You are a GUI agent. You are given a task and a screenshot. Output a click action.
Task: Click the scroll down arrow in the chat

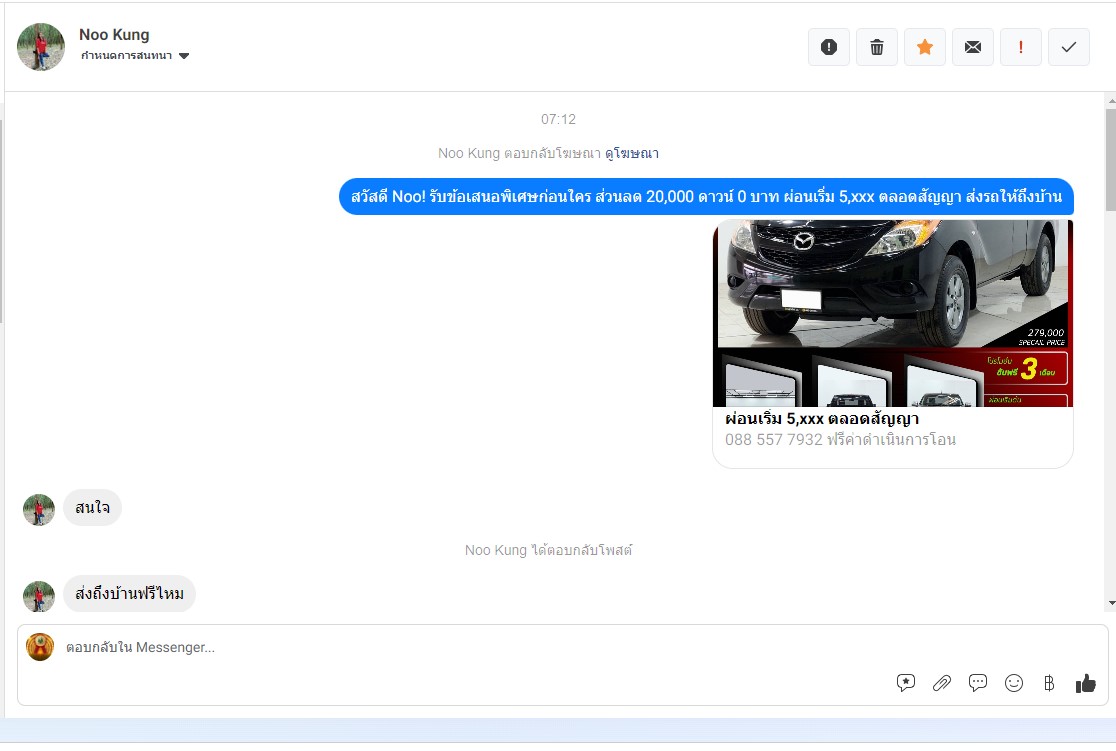point(1110,603)
